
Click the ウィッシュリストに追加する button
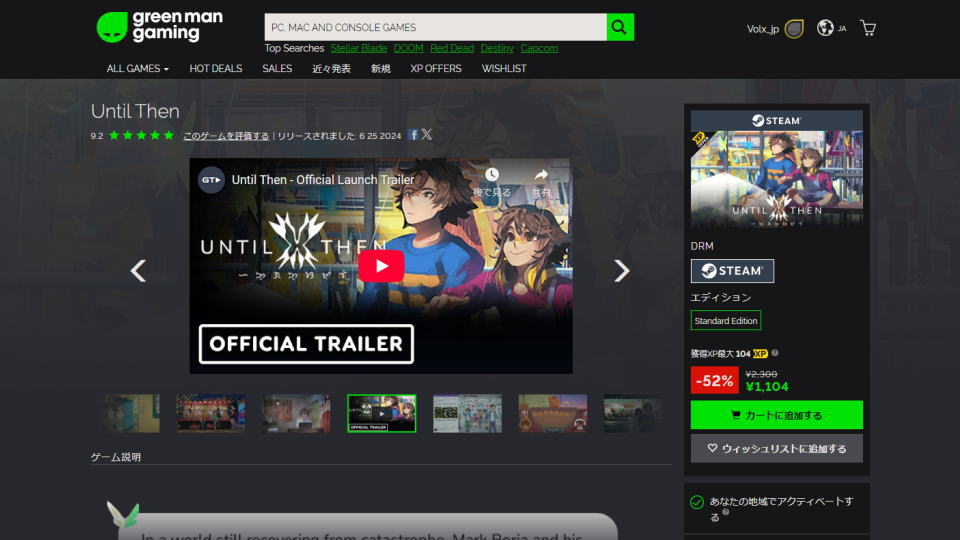click(x=776, y=449)
